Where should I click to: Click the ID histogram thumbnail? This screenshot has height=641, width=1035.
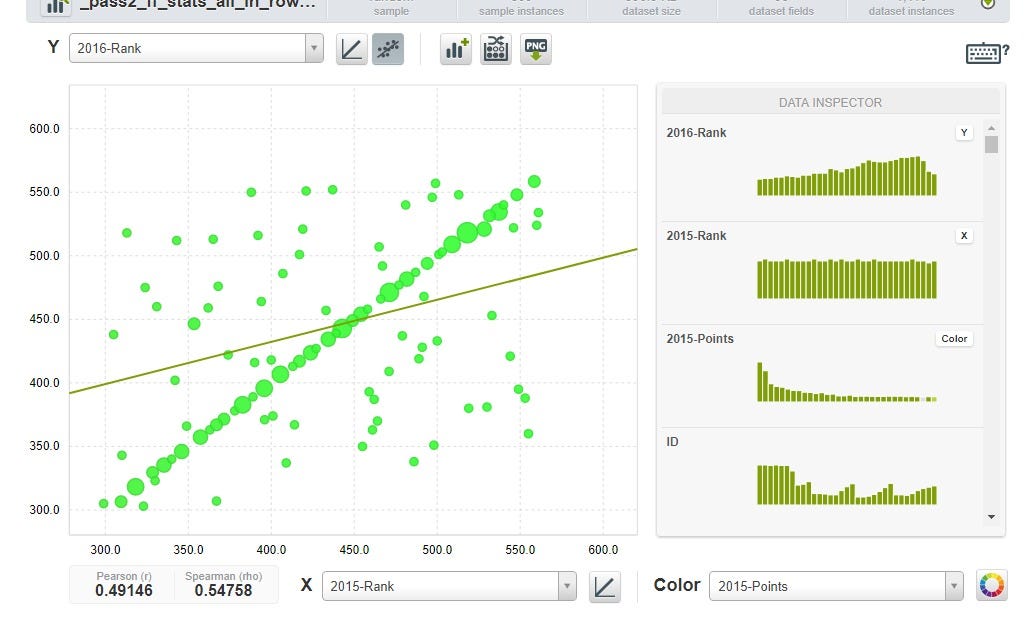tap(847, 485)
